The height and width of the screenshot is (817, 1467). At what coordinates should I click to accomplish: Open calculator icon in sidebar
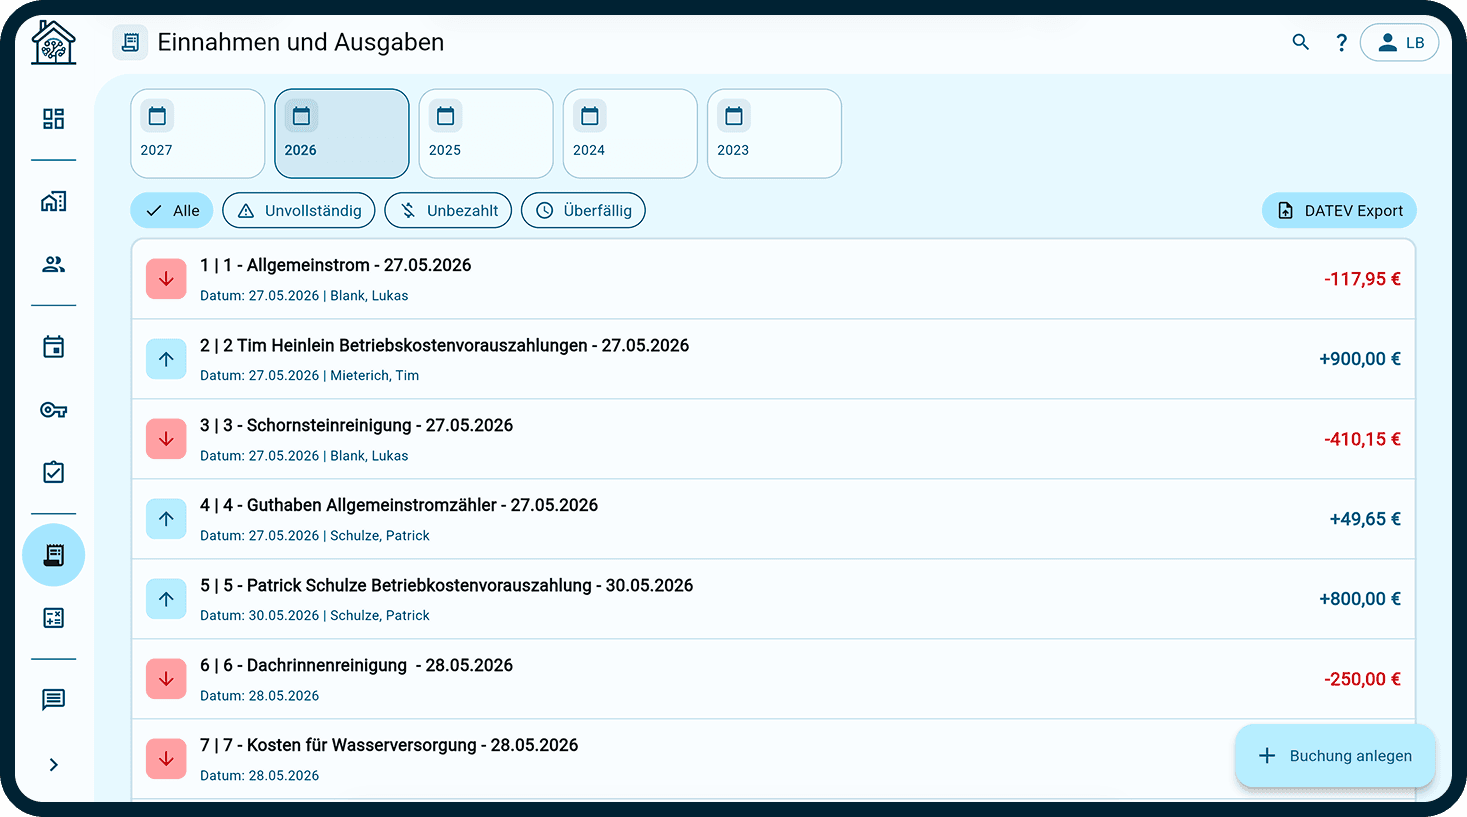point(53,618)
